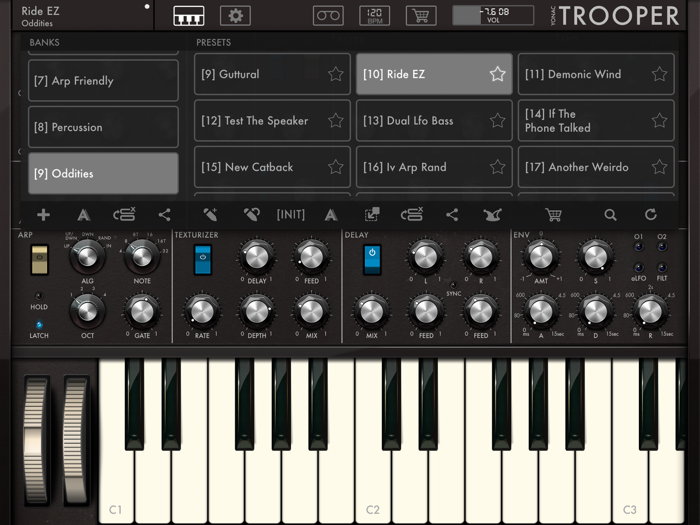Open the 120 BPM tempo display
This screenshot has height=525, width=700.
(375, 16)
